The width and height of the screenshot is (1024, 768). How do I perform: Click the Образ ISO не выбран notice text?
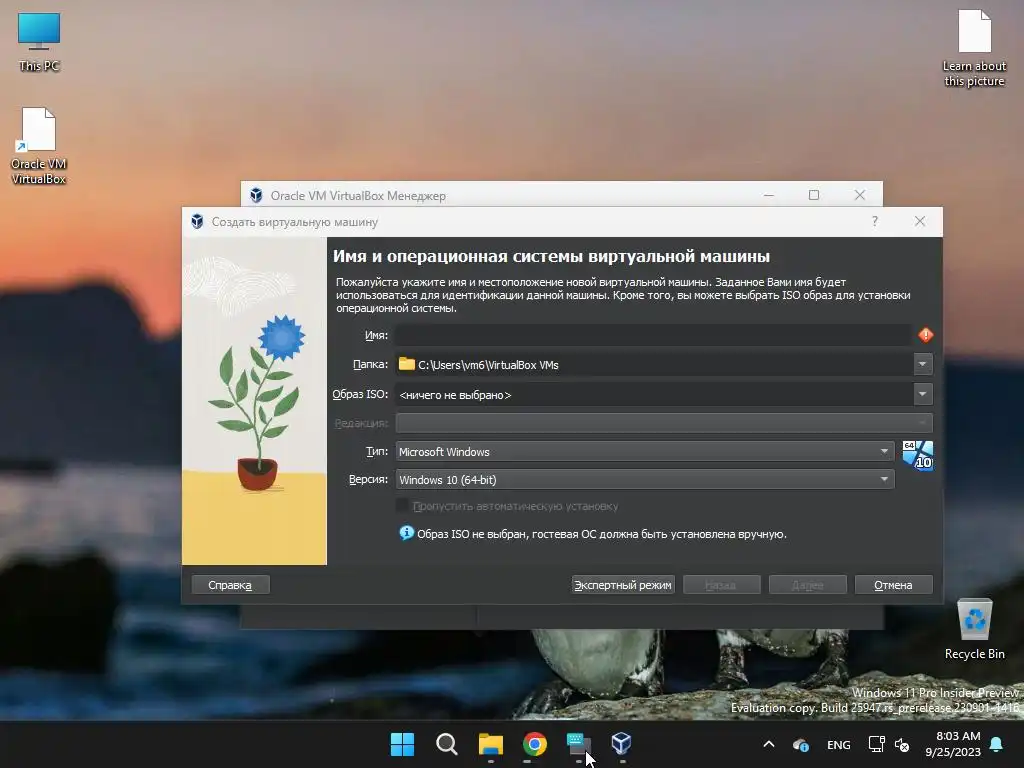[601, 534]
